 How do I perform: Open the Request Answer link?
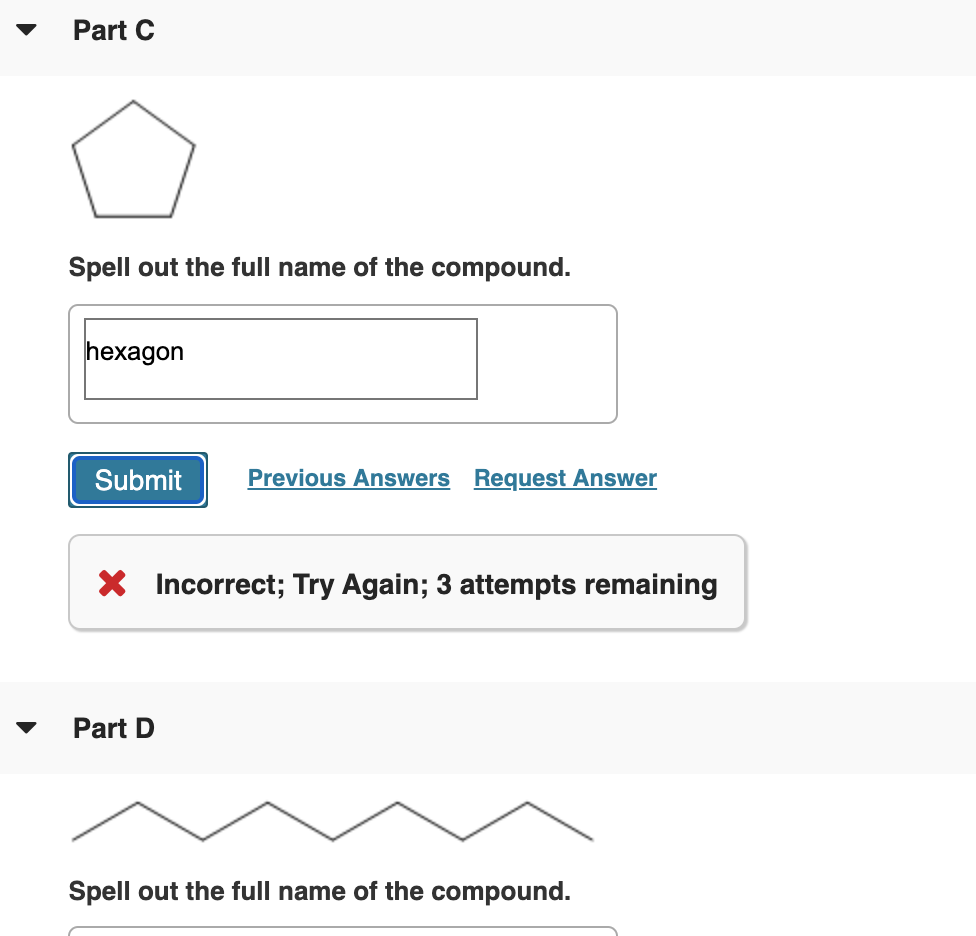(565, 478)
